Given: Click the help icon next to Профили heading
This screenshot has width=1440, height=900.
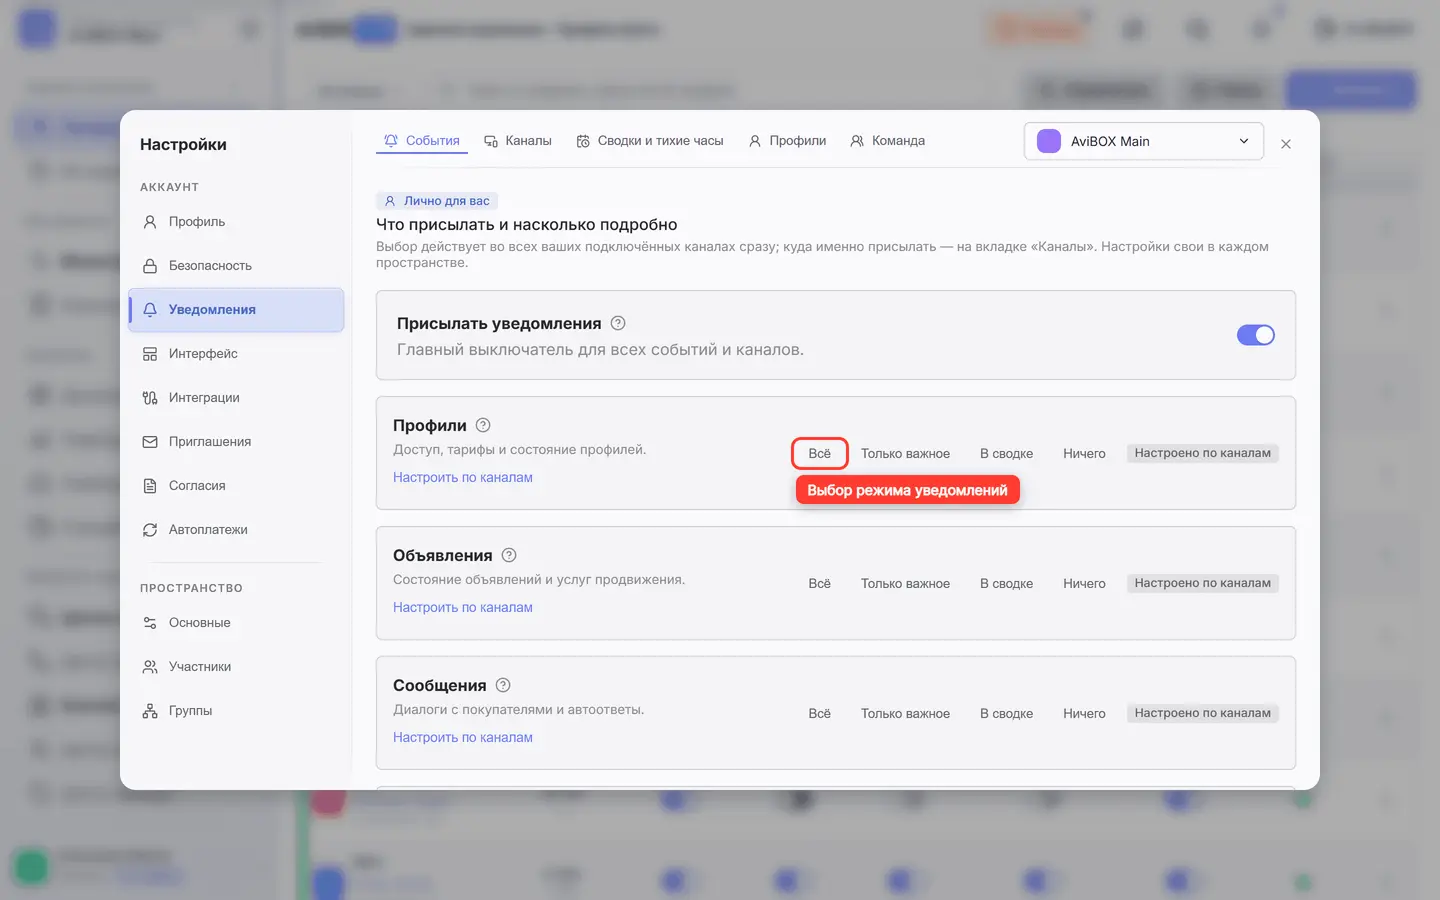Looking at the screenshot, I should [483, 425].
